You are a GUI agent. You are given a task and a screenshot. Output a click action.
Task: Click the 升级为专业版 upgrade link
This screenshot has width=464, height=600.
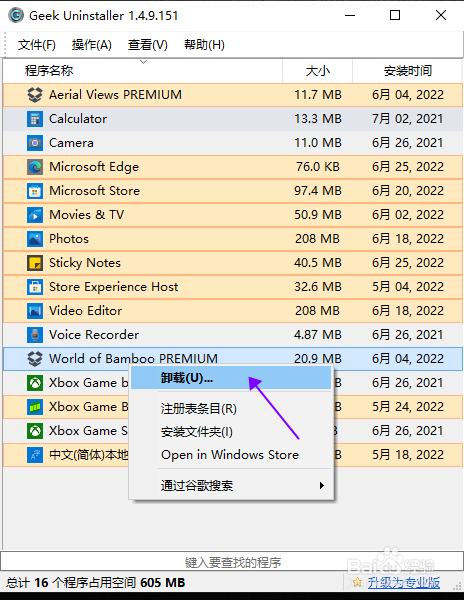404,582
